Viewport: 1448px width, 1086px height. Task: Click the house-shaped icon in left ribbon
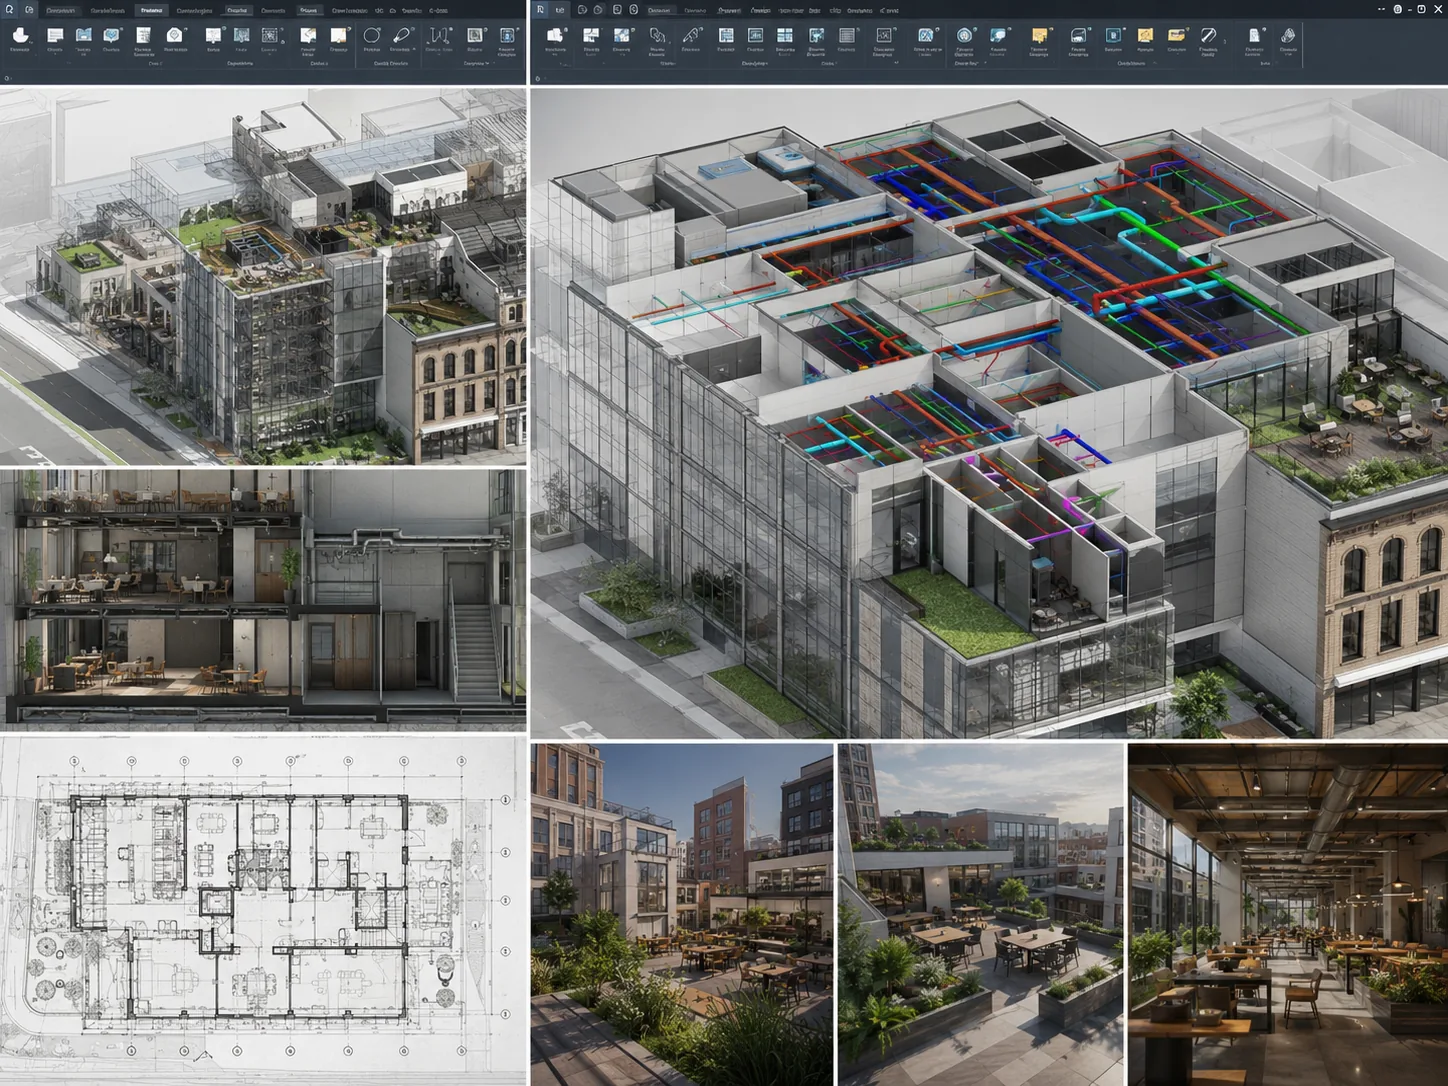tap(174, 35)
